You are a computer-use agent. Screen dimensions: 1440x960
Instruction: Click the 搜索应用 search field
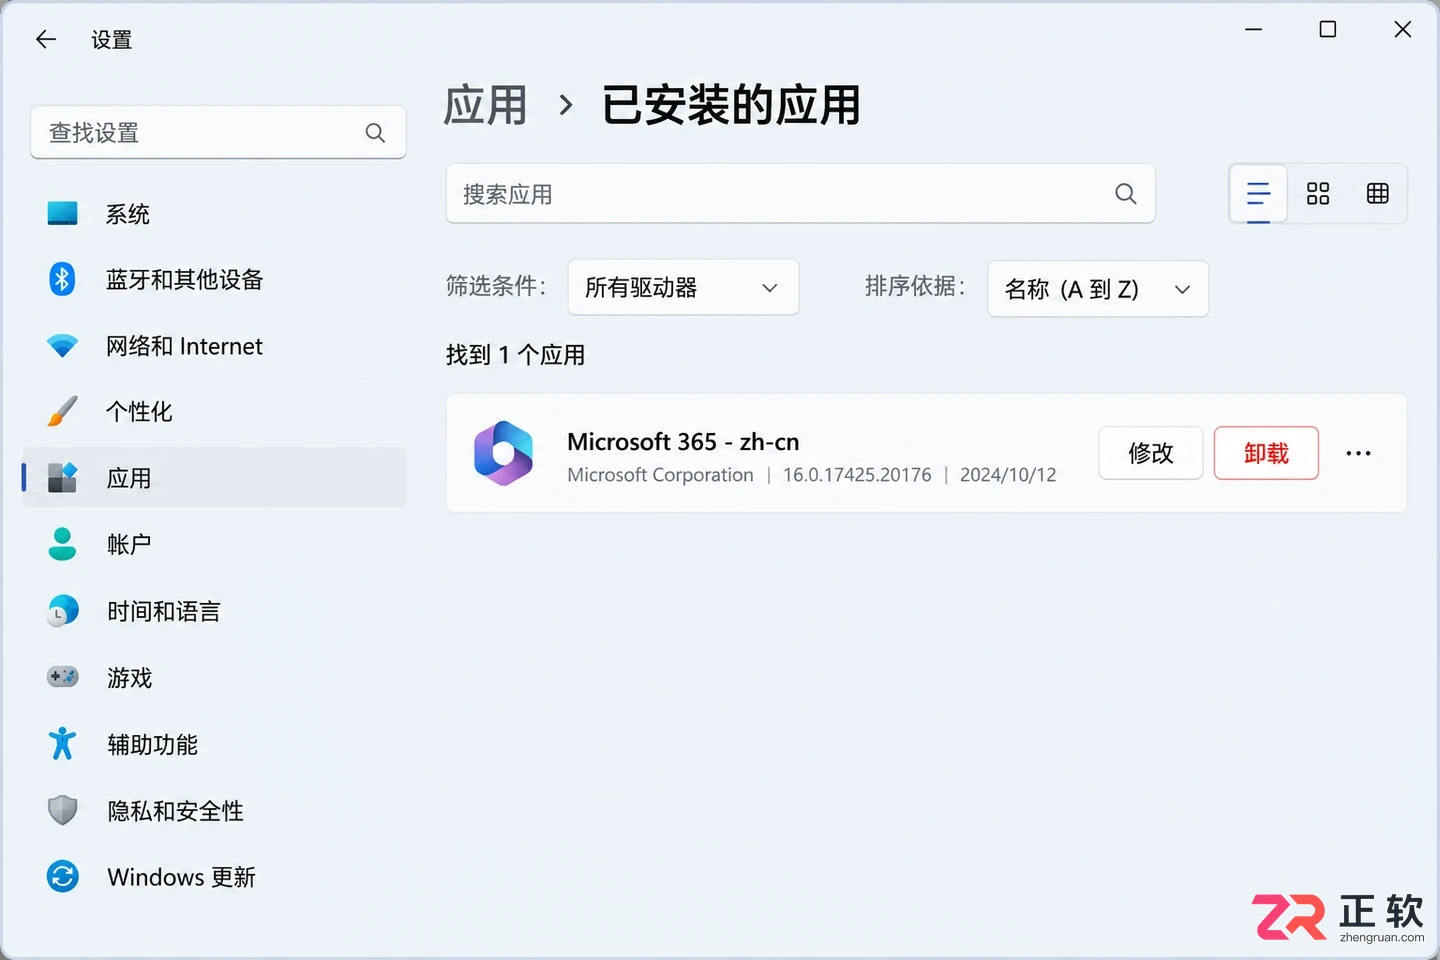pos(800,194)
